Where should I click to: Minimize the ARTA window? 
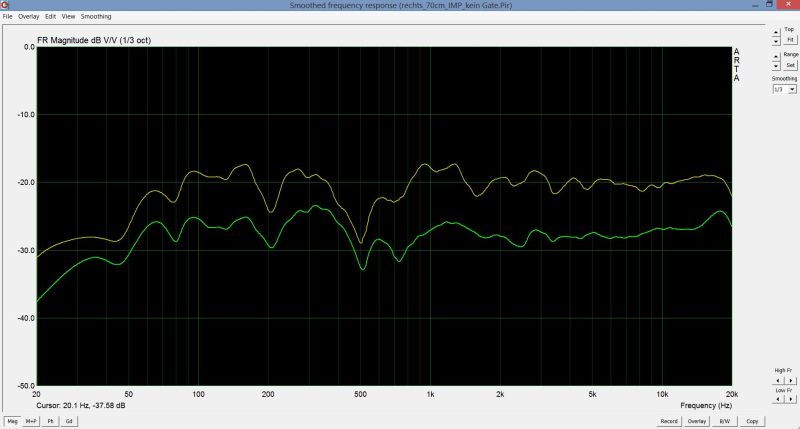[x=756, y=5]
